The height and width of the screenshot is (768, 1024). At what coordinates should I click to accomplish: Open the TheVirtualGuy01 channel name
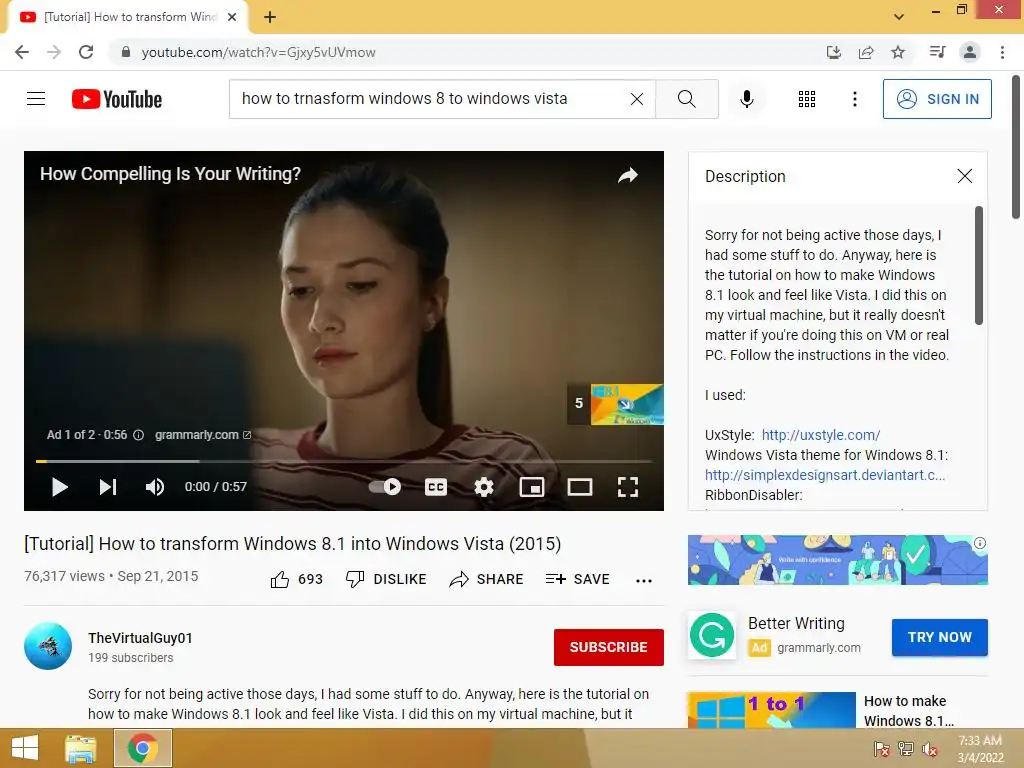click(x=140, y=637)
